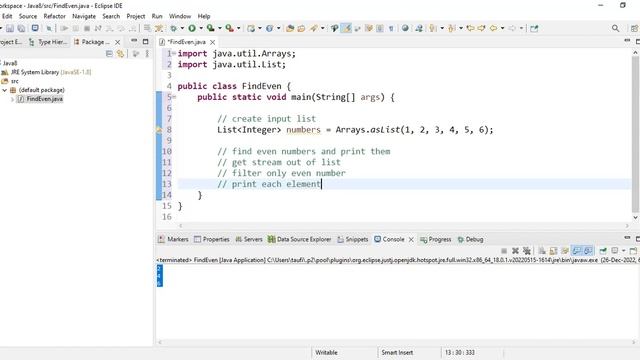Switch to the Servers tab

249,239
